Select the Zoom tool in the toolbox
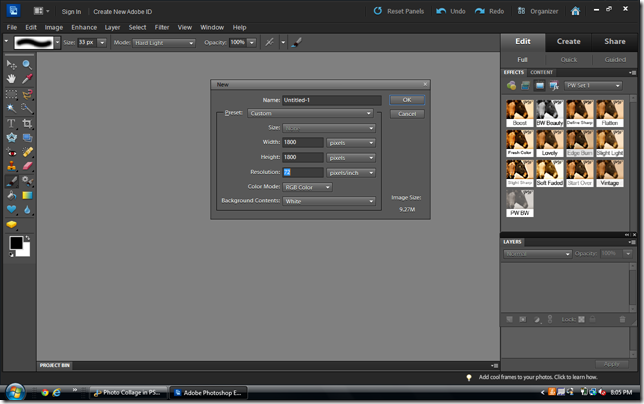This screenshot has width=644, height=404. coord(27,64)
